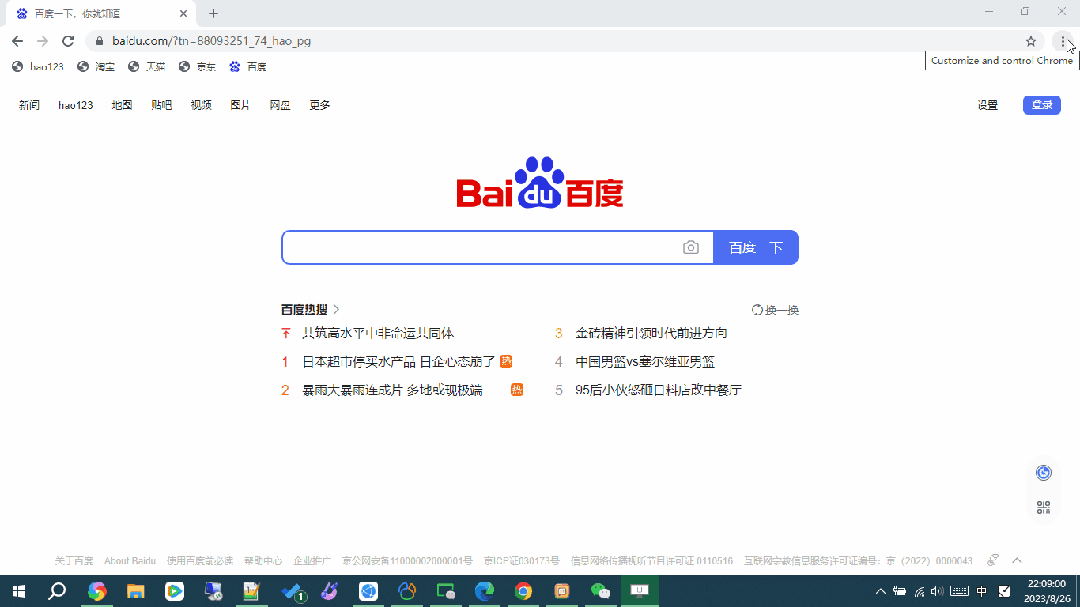
Task: Bookmark this page with the star icon
Action: tap(1030, 41)
